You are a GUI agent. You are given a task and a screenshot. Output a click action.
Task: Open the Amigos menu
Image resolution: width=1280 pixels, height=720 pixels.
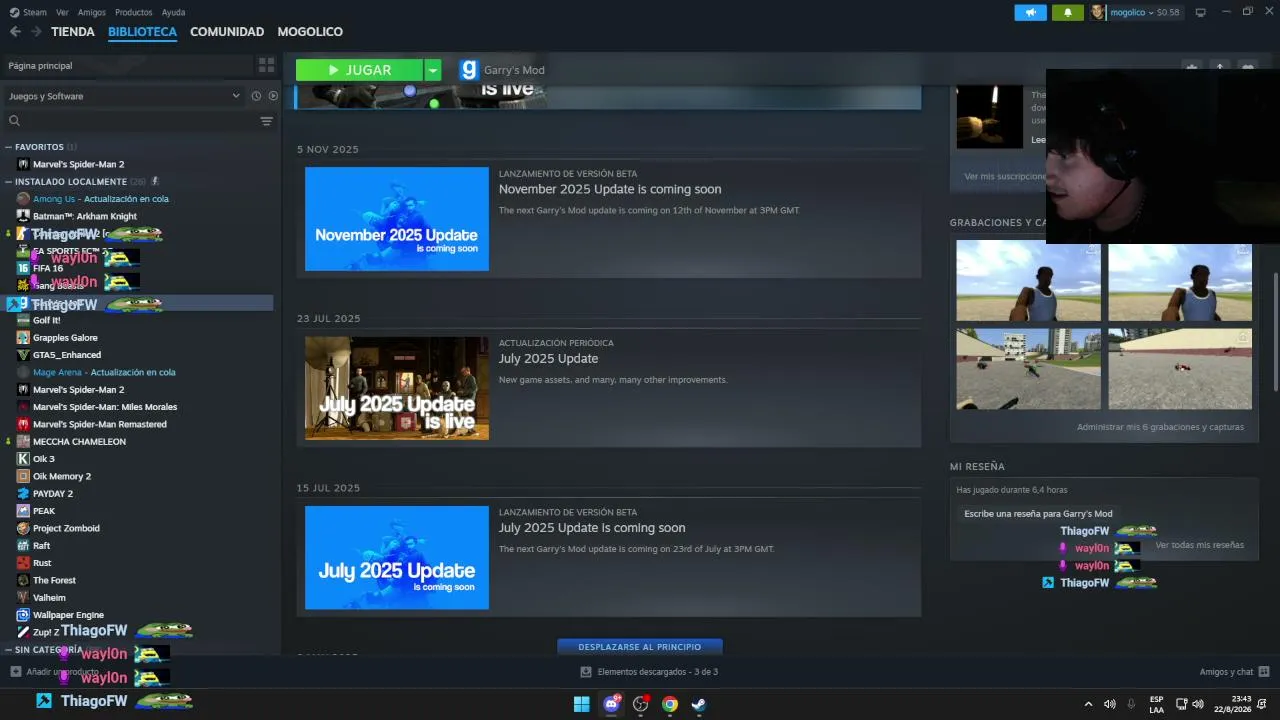[x=91, y=12]
